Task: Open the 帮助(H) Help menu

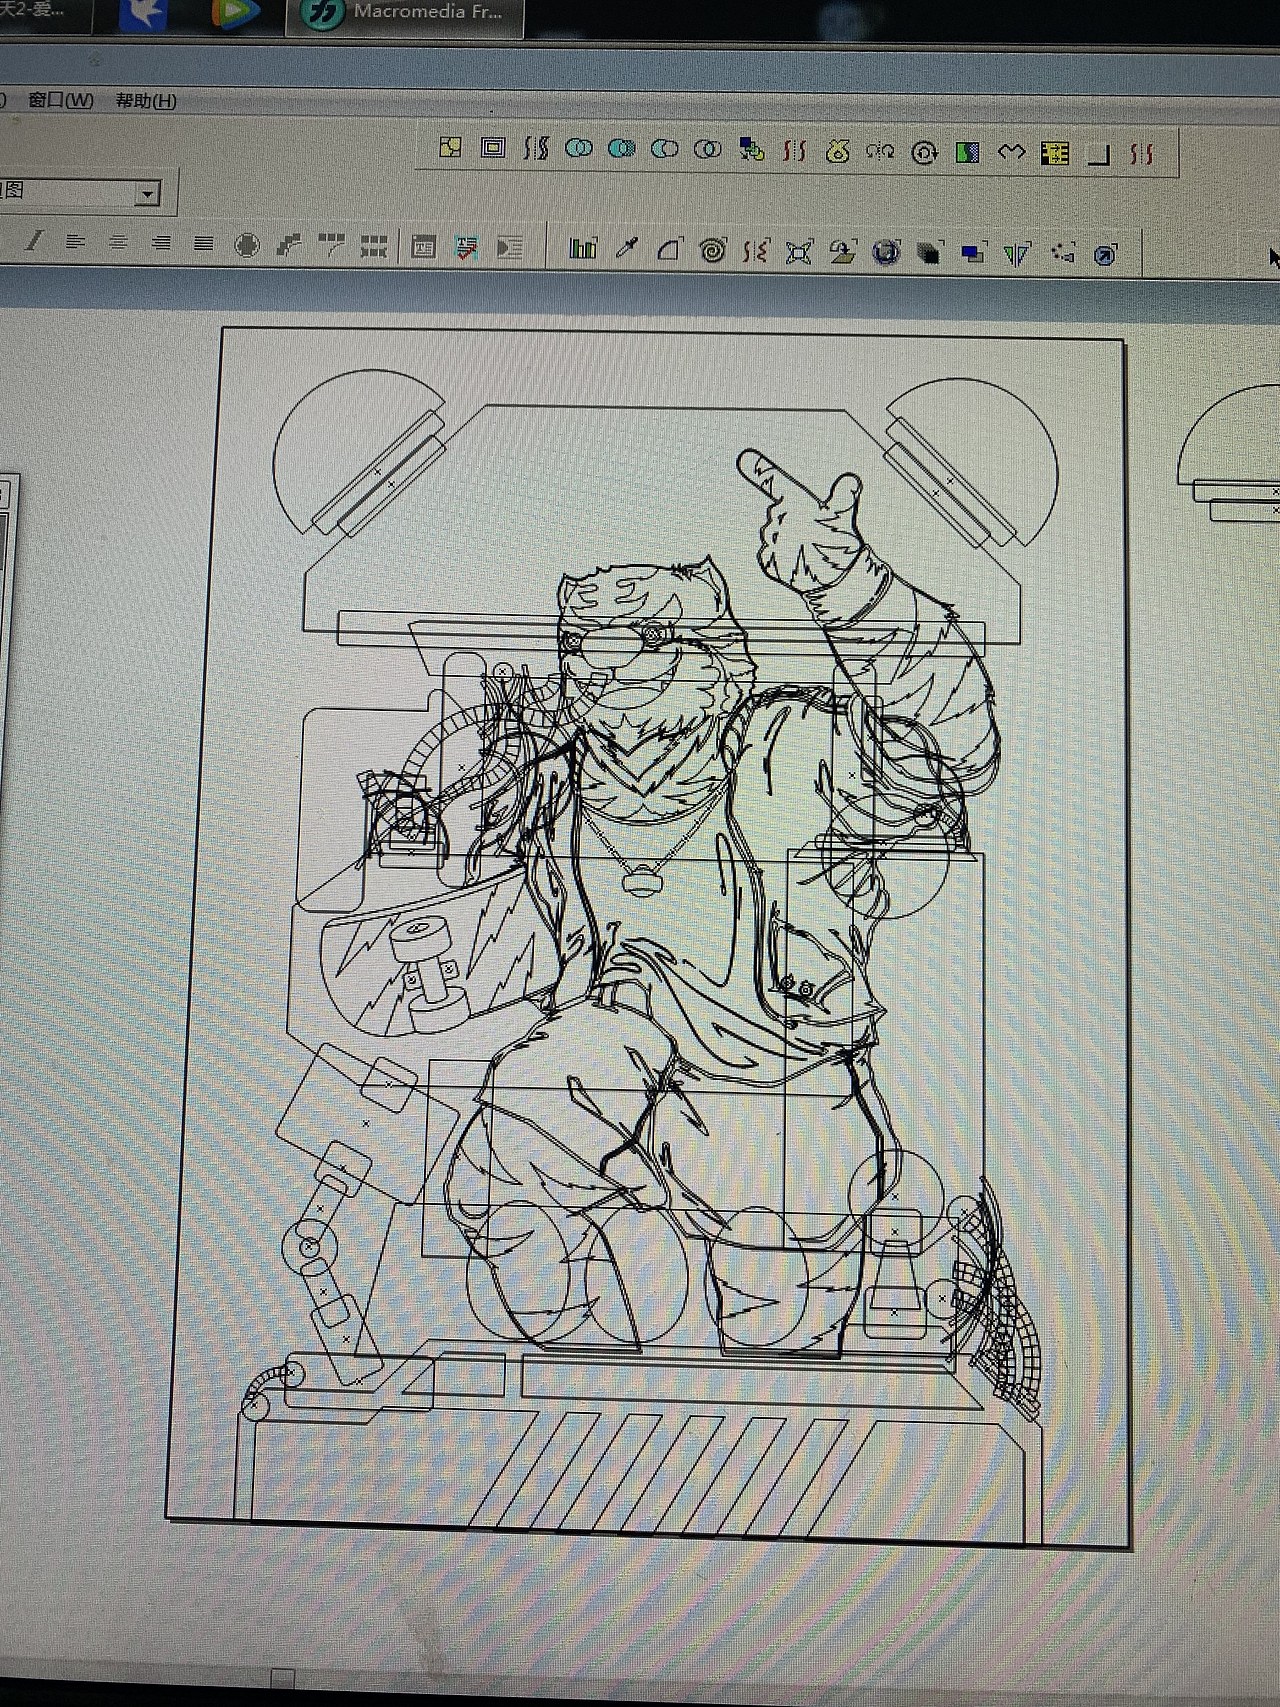Action: 146,101
